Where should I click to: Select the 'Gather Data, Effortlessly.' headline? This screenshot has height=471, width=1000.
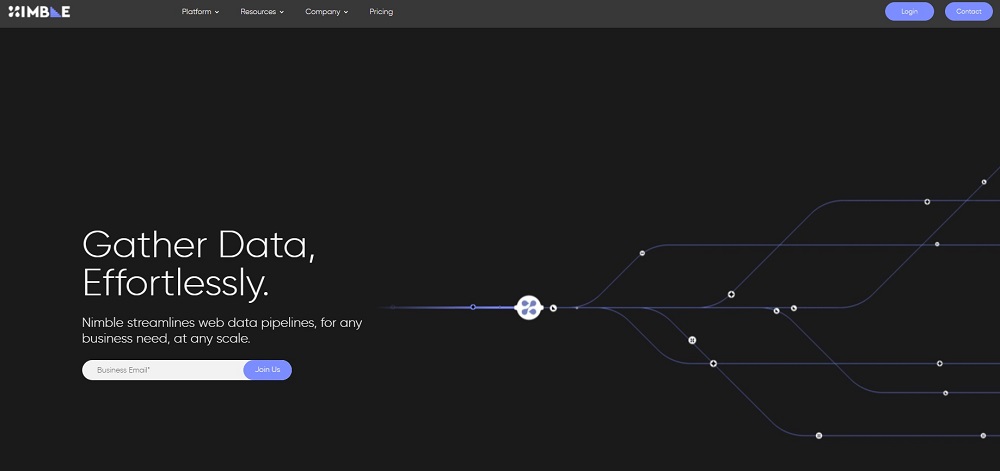coord(199,264)
